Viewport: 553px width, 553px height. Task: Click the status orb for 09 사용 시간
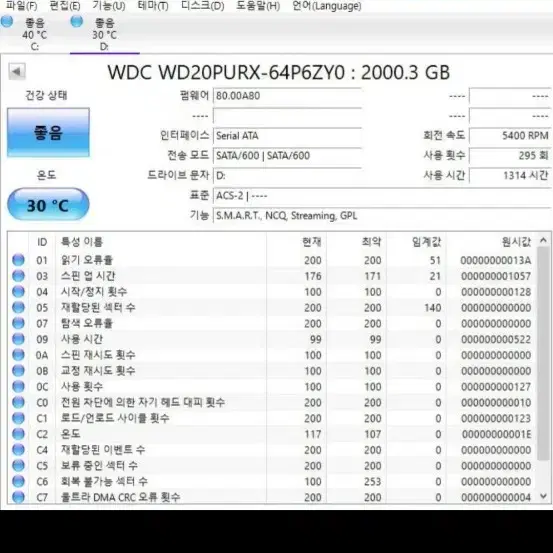(18, 339)
